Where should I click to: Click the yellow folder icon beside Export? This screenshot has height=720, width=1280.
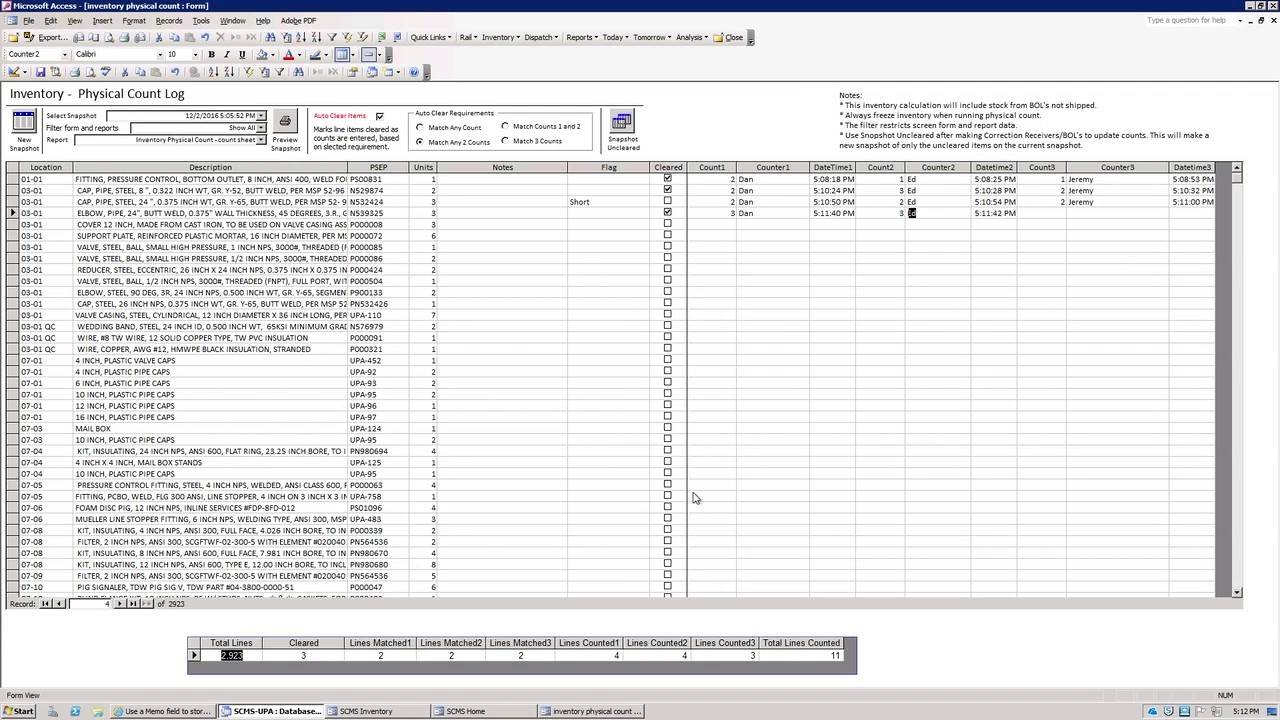click(x=13, y=37)
